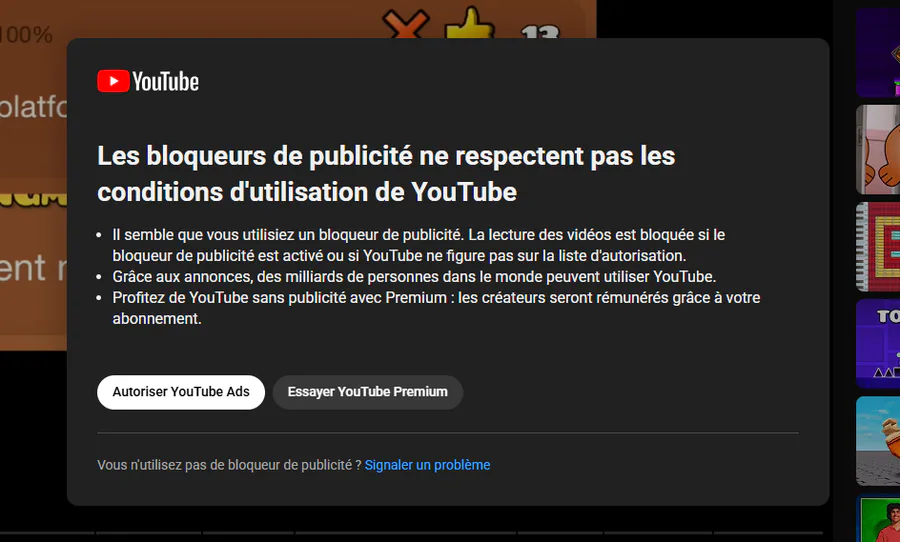Open the green background person thumbnail
This screenshot has width=900, height=542.
point(878,518)
